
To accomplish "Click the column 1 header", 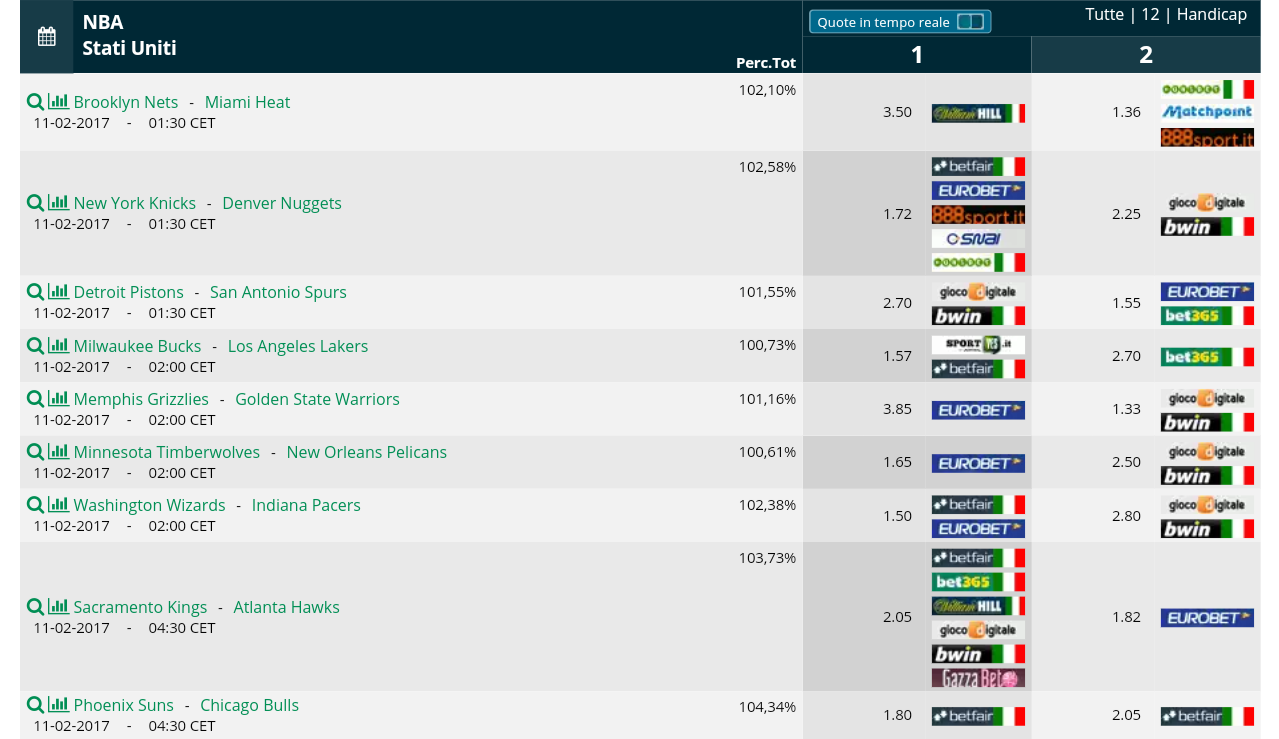I will pyautogui.click(x=916, y=55).
